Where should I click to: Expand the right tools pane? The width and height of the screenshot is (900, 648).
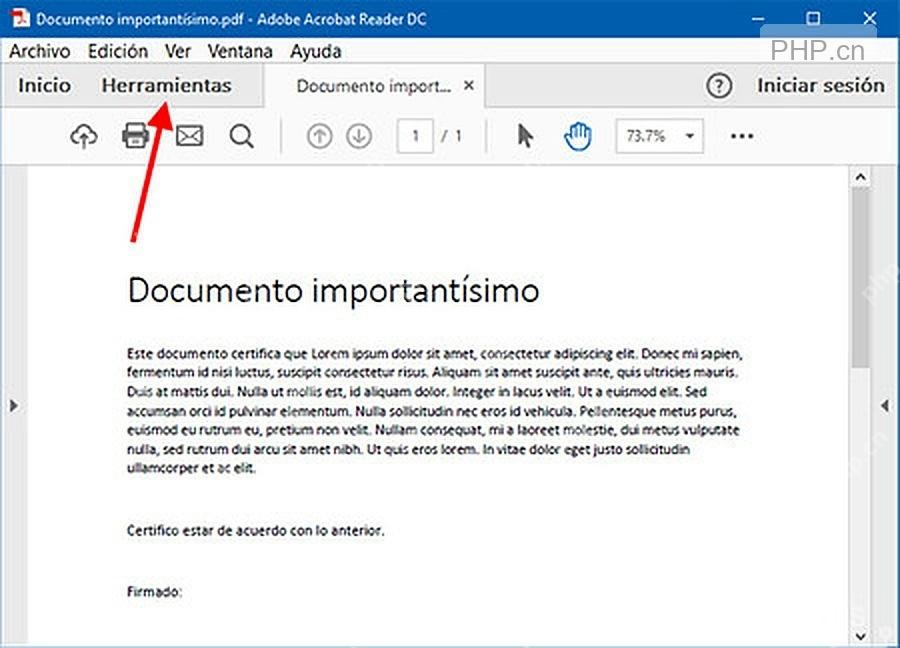click(x=885, y=406)
